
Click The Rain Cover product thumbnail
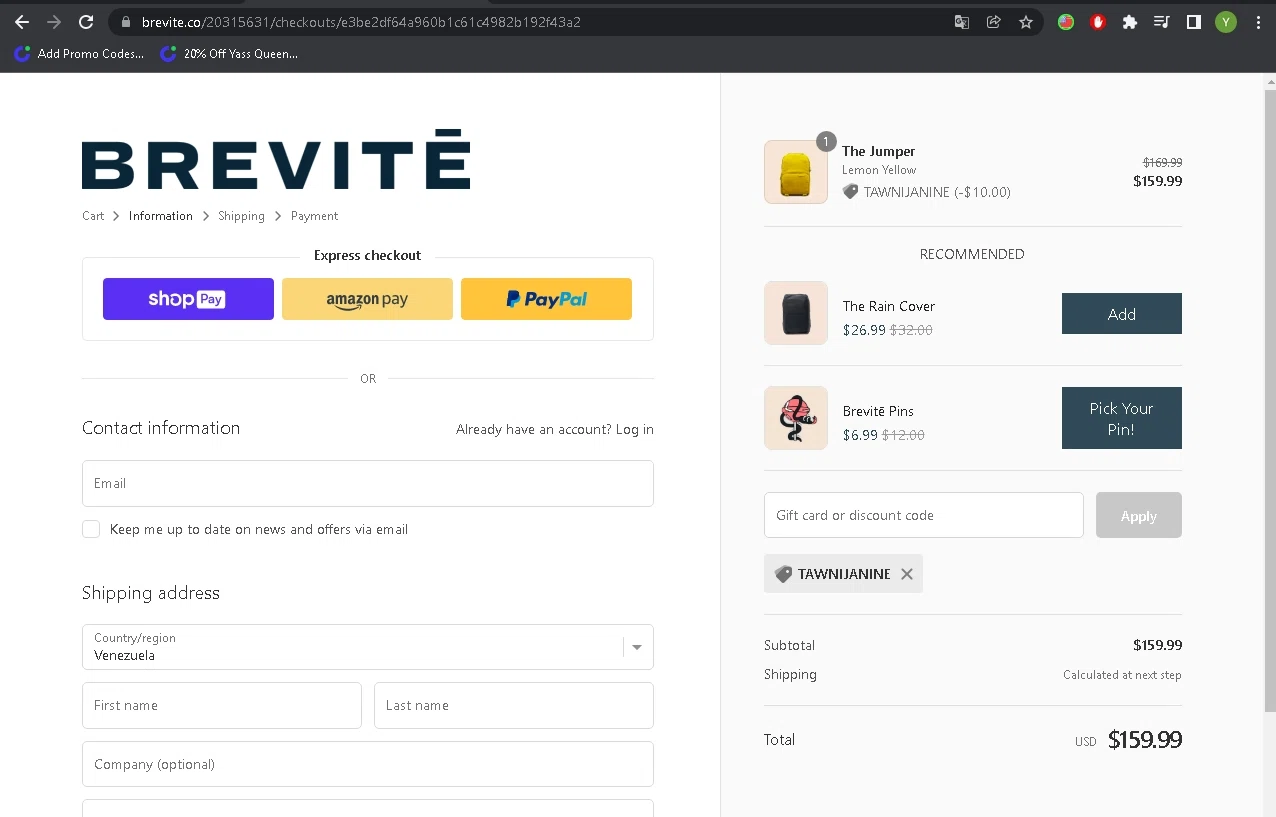[796, 313]
